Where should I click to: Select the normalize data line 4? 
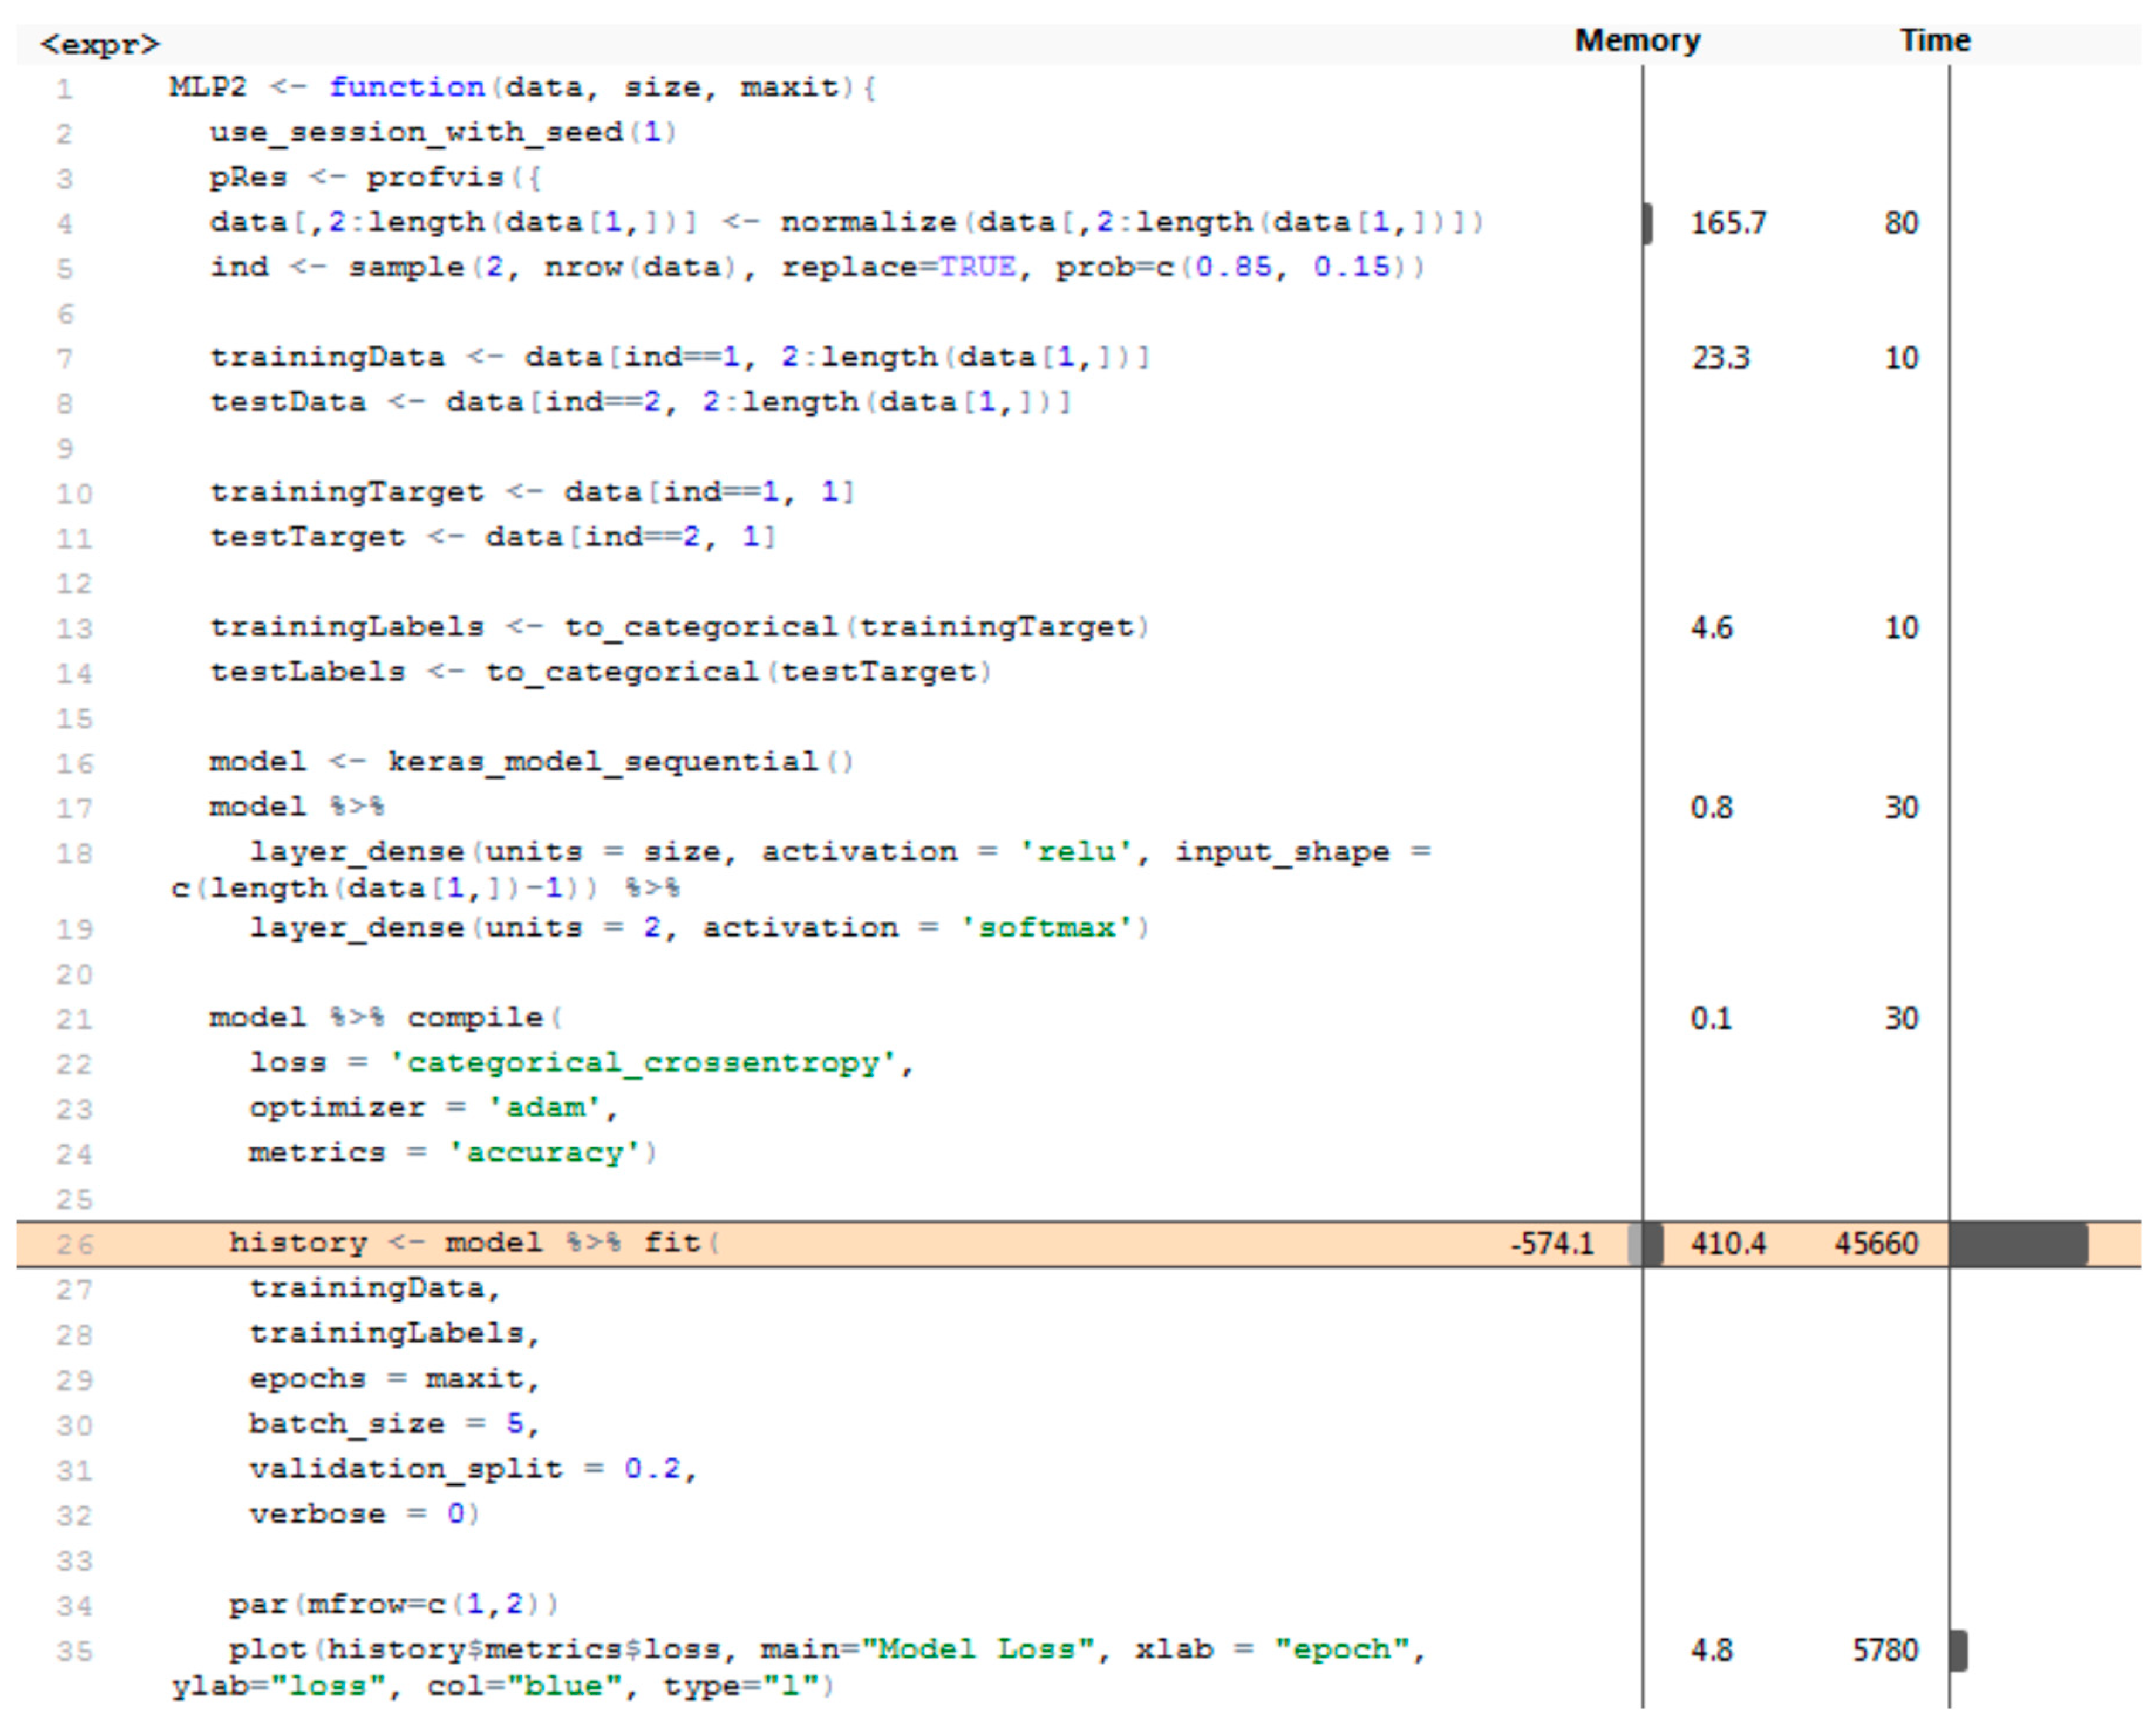tap(845, 222)
